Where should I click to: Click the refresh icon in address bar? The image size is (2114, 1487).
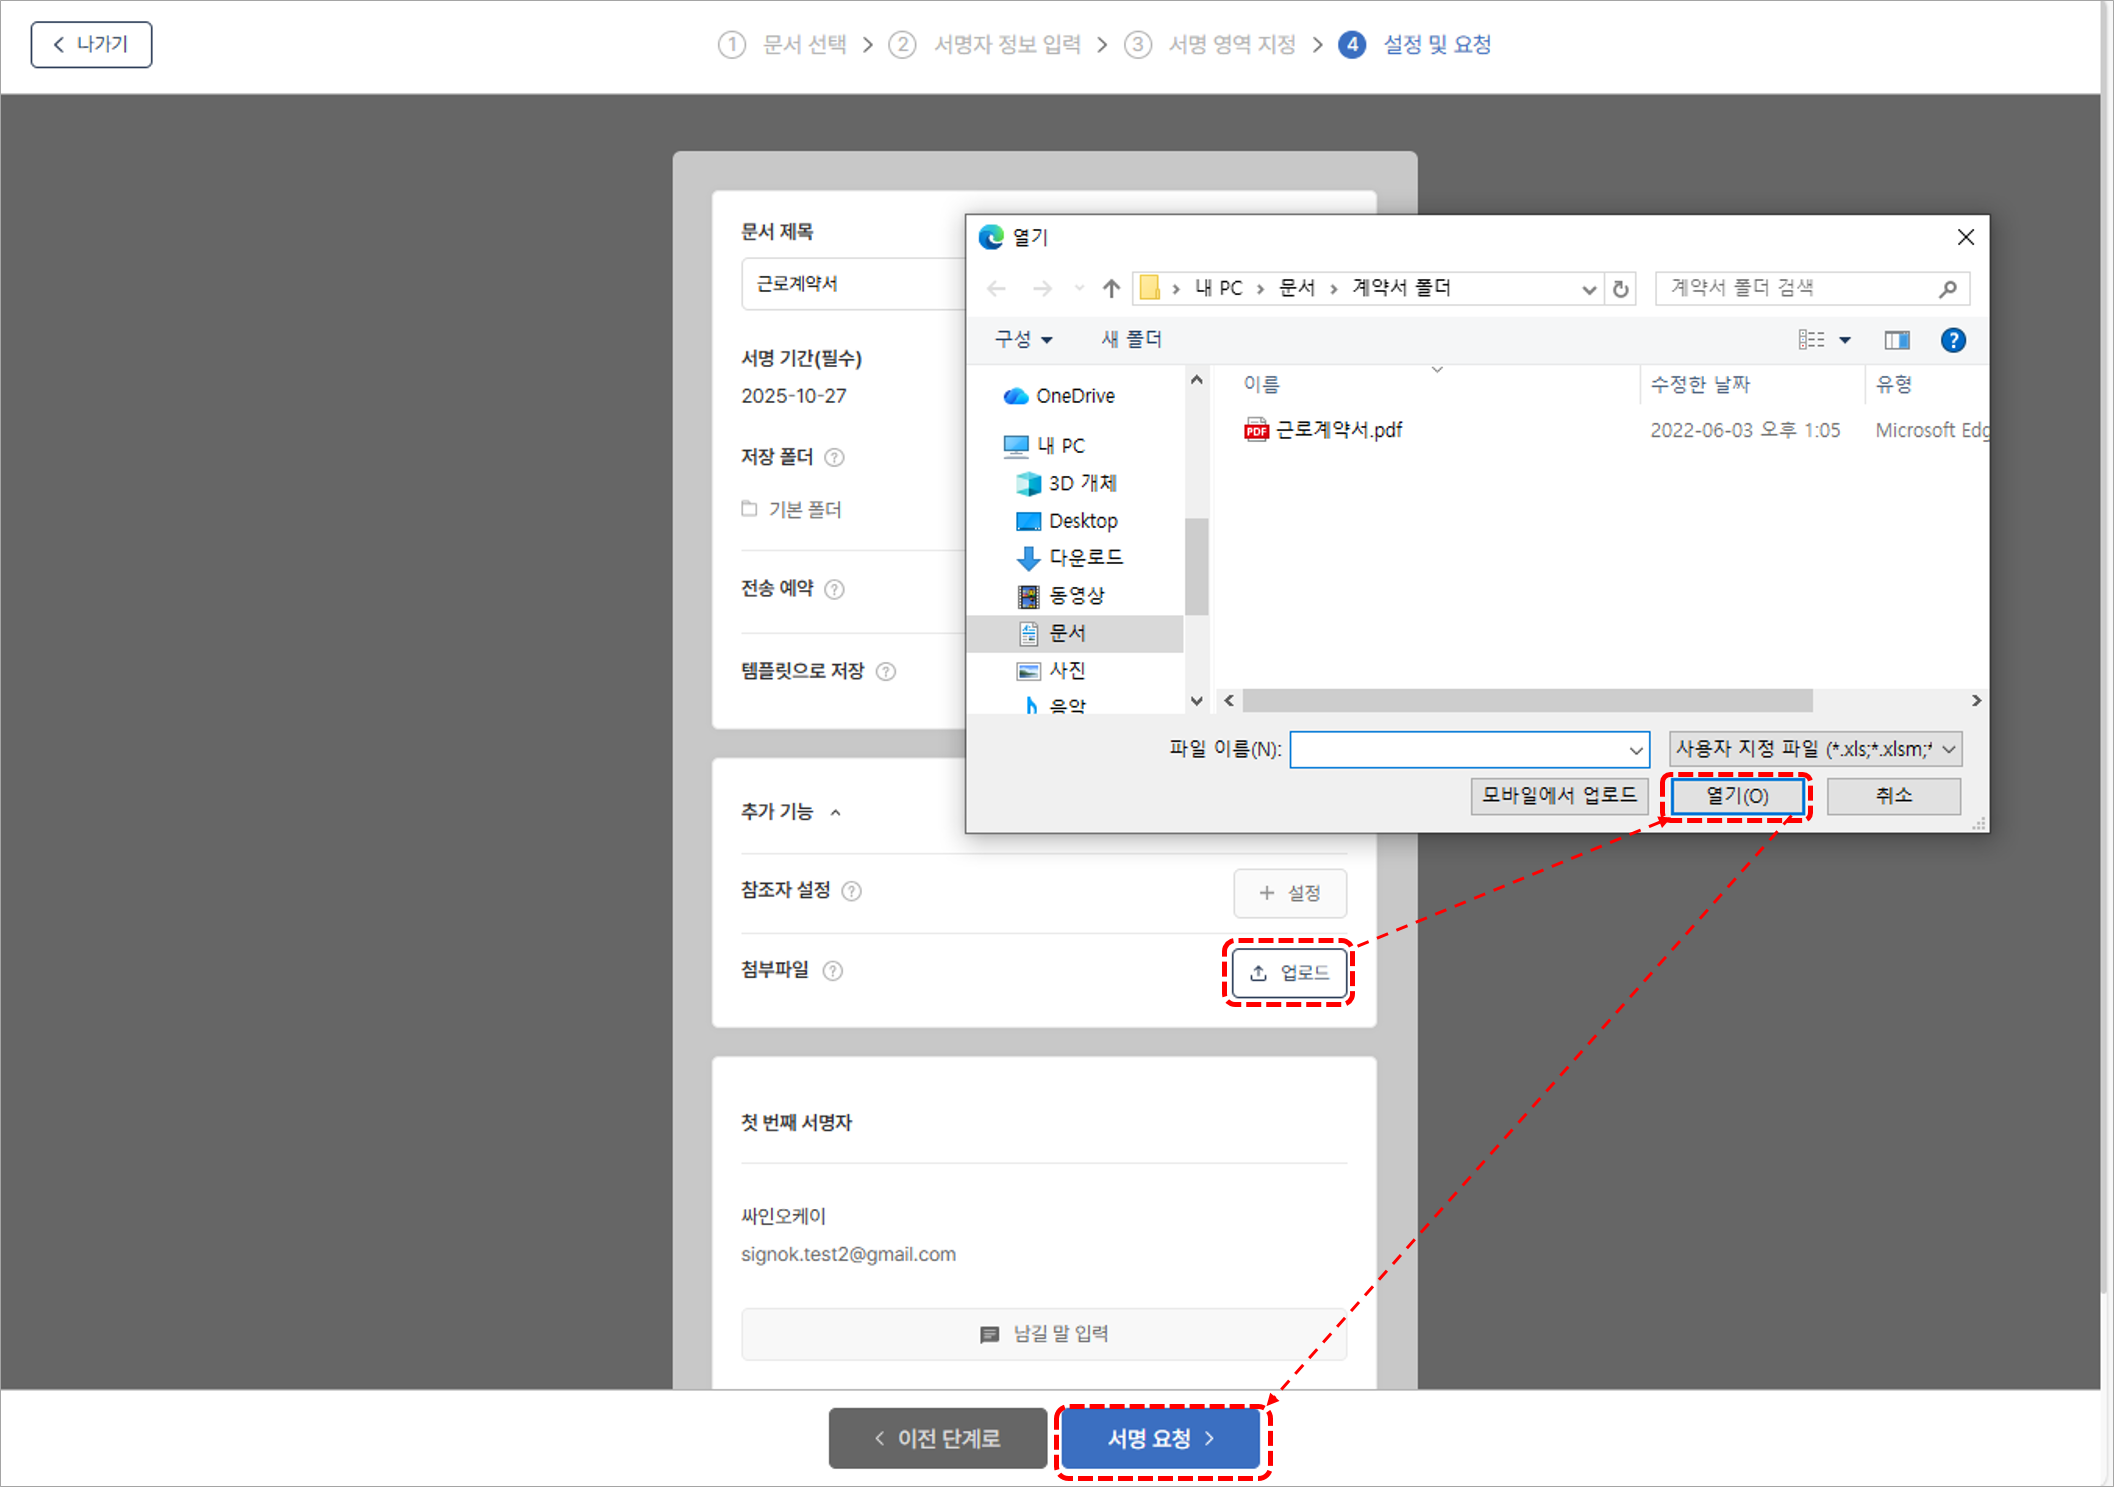(1620, 289)
